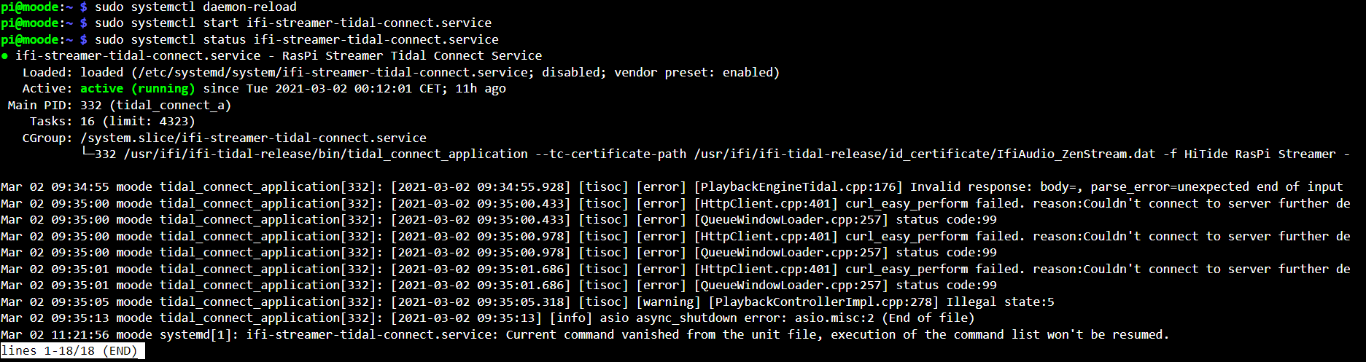1366x362 pixels.
Task: Click the first 'pi@moode' prompt
Action: [33, 7]
